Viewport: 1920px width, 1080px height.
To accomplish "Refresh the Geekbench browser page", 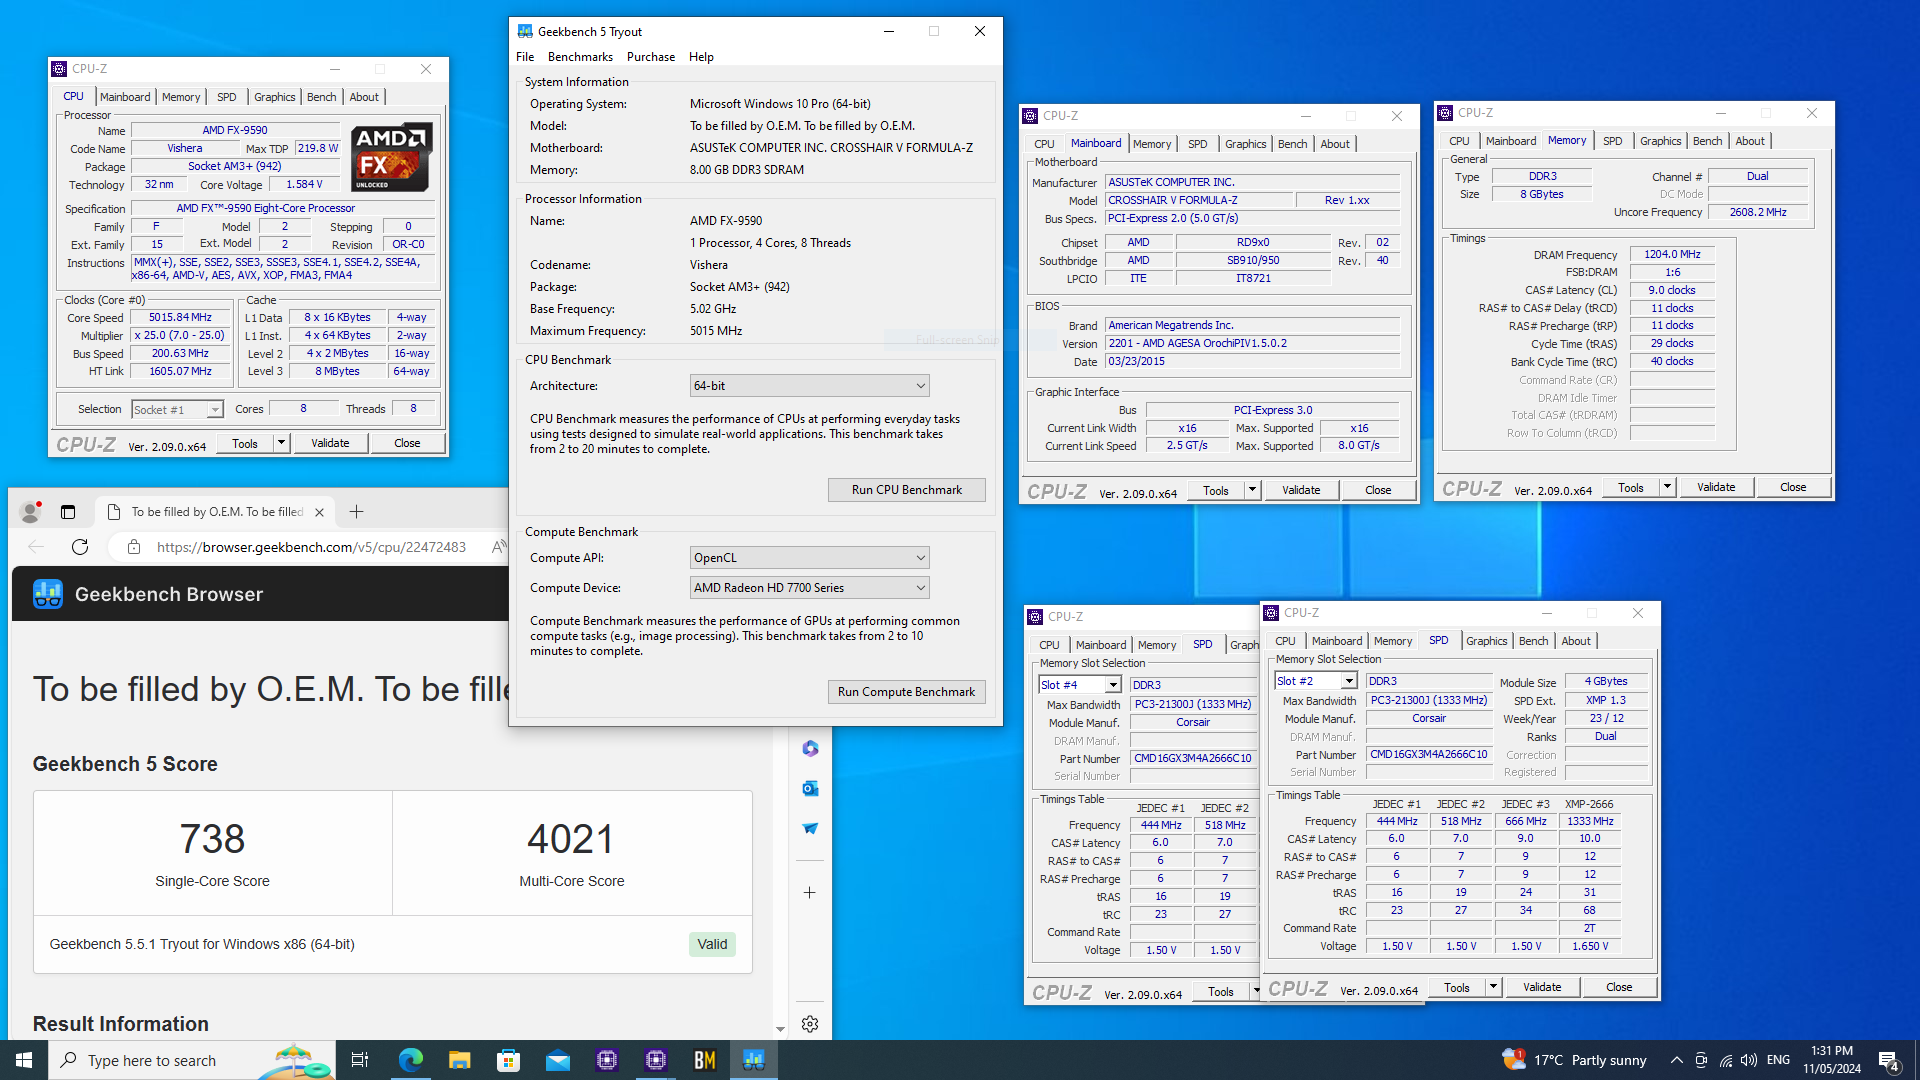I will (80, 547).
